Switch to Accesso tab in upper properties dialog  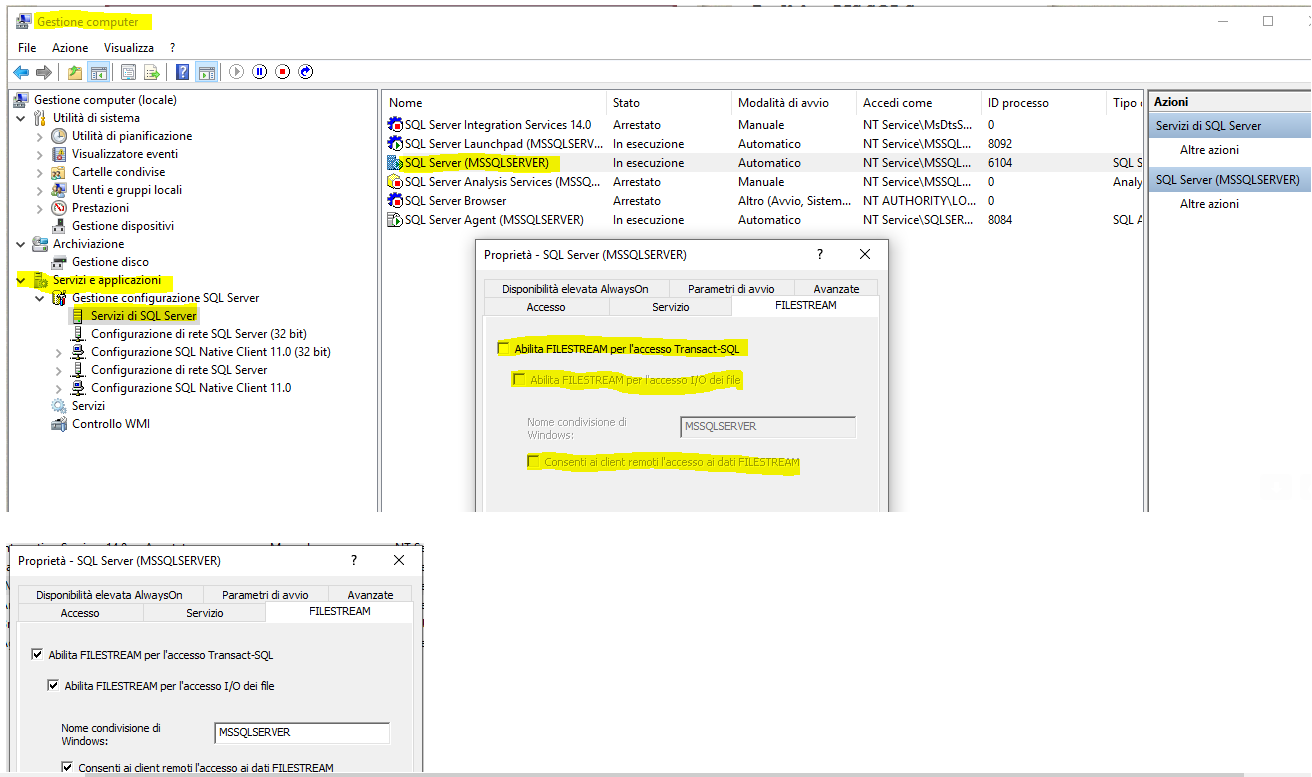(546, 307)
